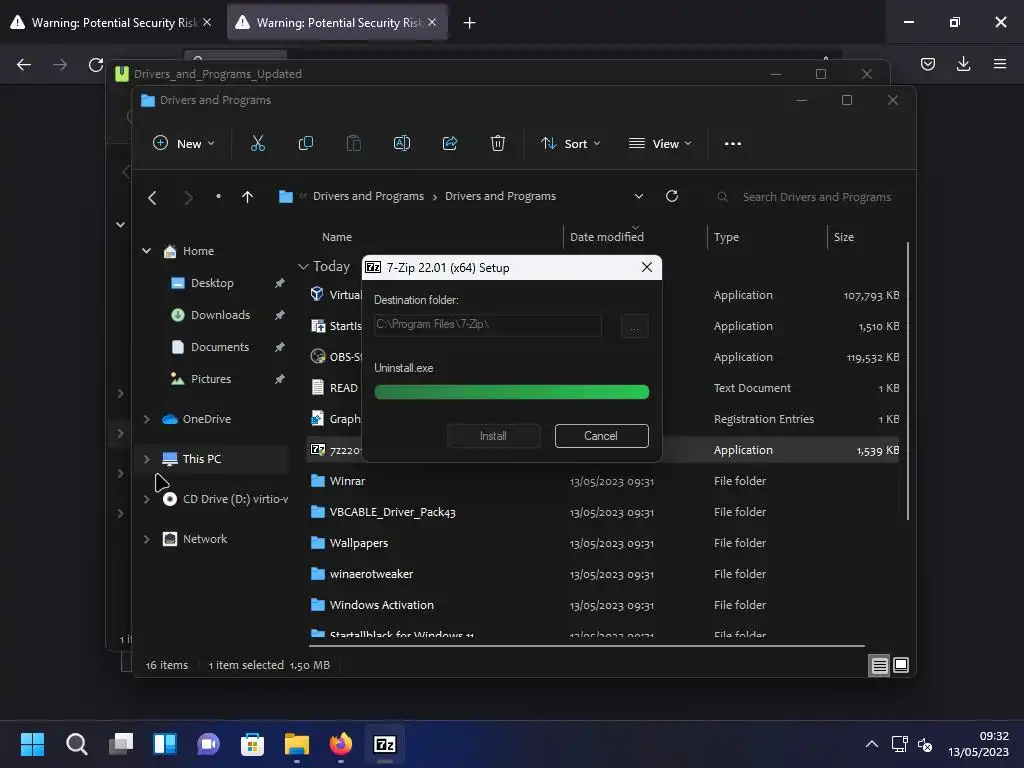The width and height of the screenshot is (1024, 768).
Task: Select Desktop in the navigation pane
Action: (x=213, y=283)
